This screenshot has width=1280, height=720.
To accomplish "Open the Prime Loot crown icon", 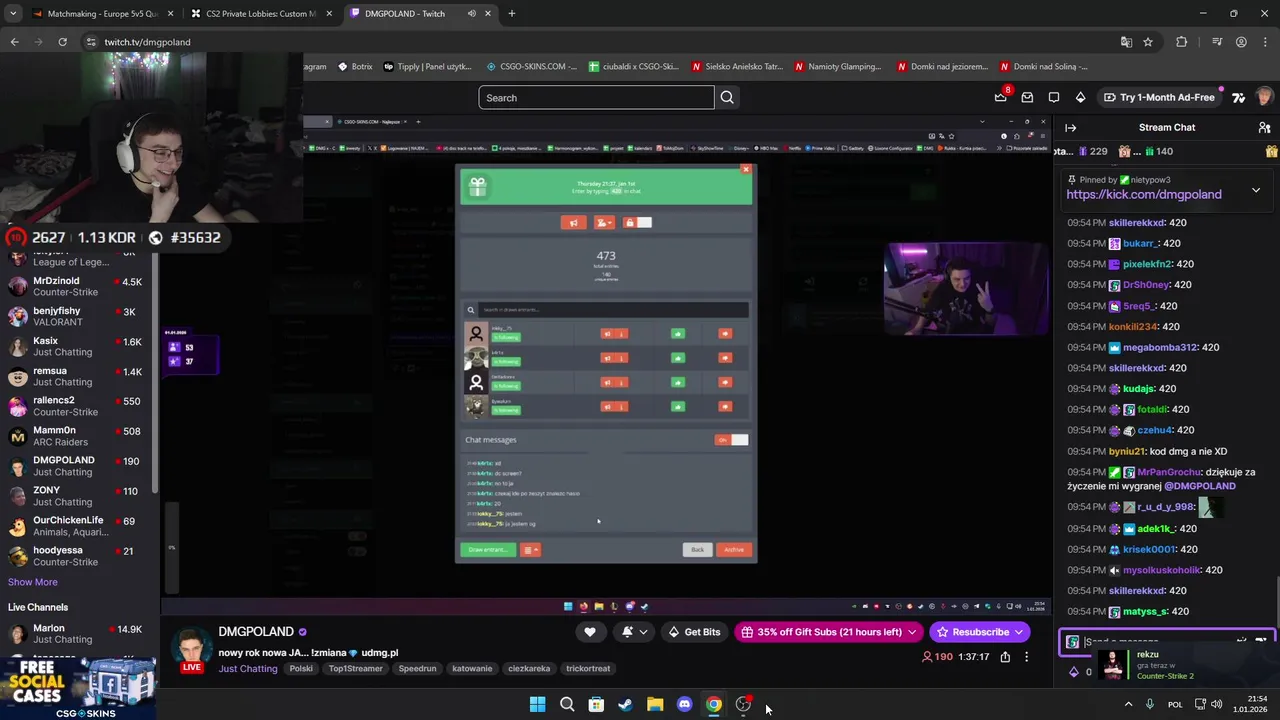I will (x=1000, y=97).
